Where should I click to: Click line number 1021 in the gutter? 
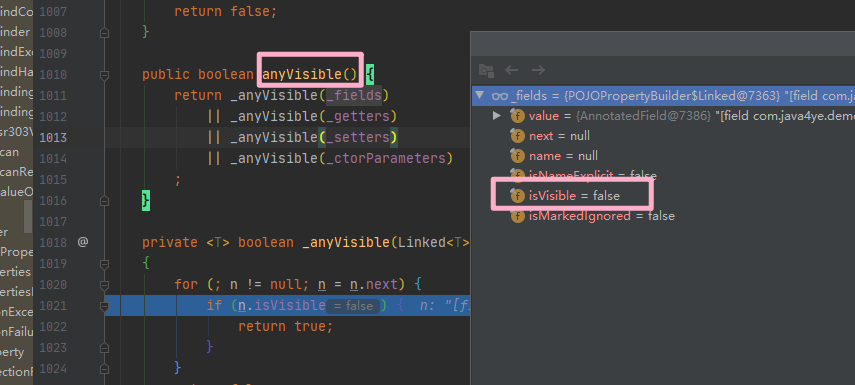53,306
